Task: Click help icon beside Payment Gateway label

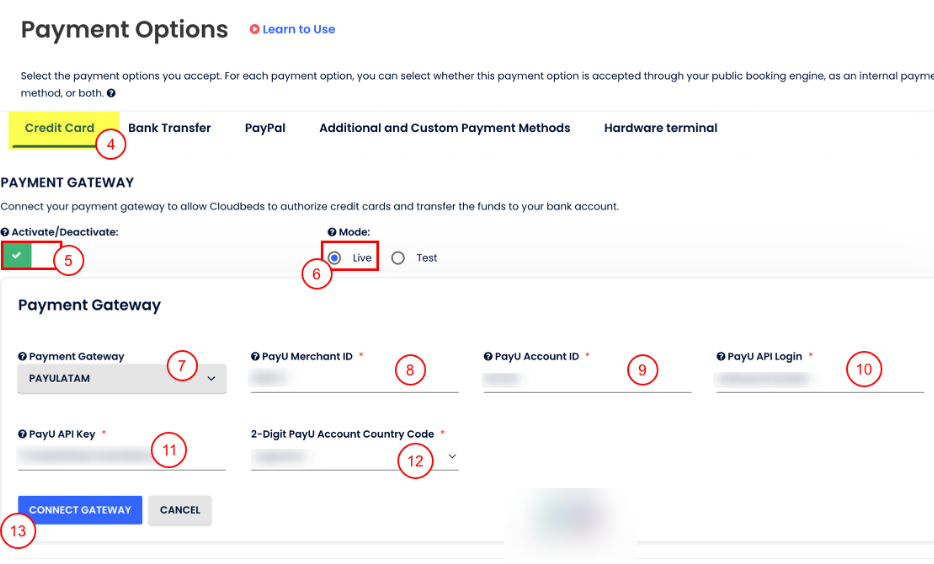Action: (22, 356)
